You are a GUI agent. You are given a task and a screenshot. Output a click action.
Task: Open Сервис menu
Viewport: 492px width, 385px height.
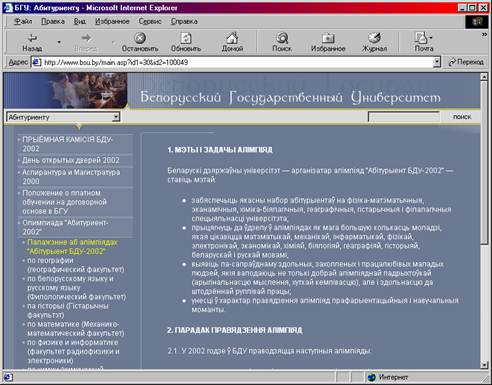click(x=150, y=21)
